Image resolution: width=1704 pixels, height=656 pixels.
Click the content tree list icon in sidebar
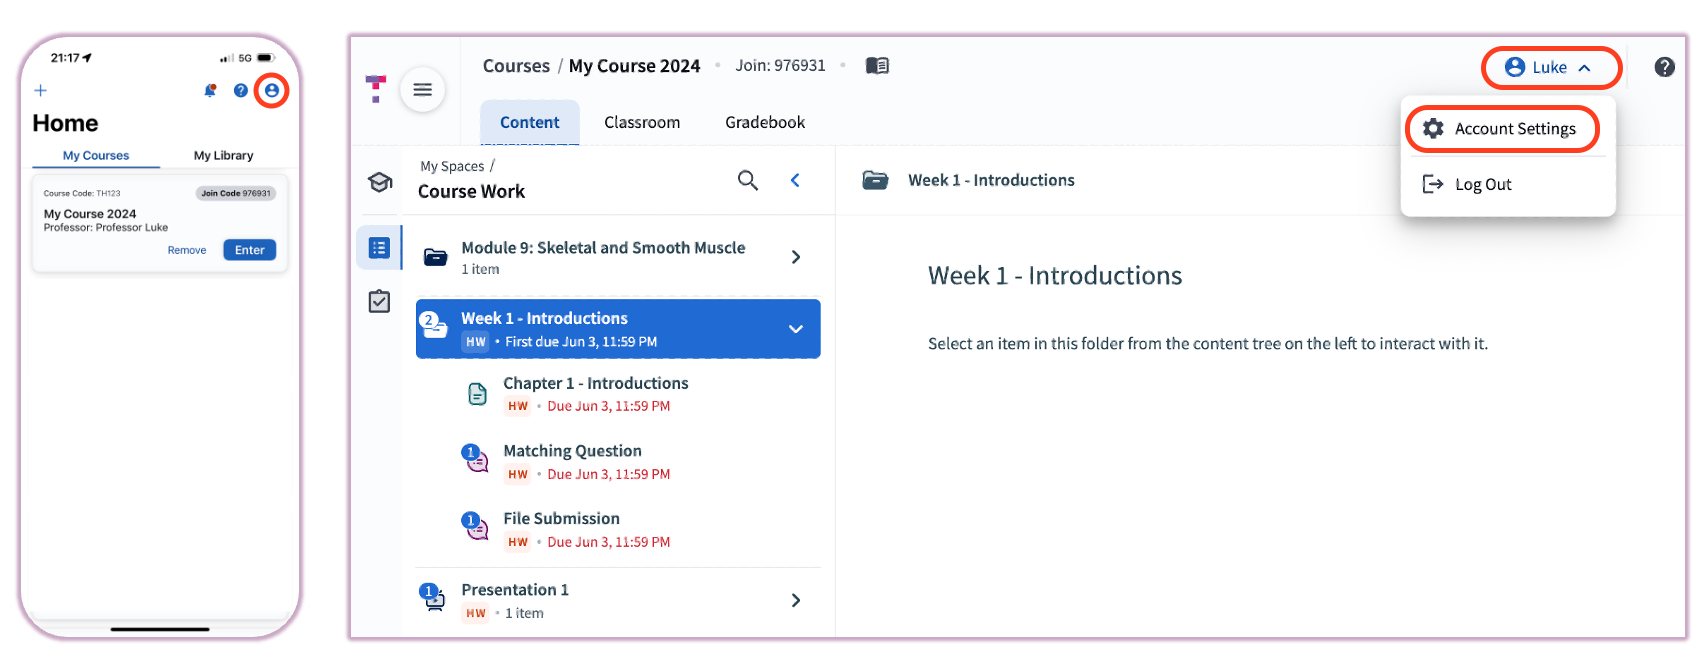point(379,247)
